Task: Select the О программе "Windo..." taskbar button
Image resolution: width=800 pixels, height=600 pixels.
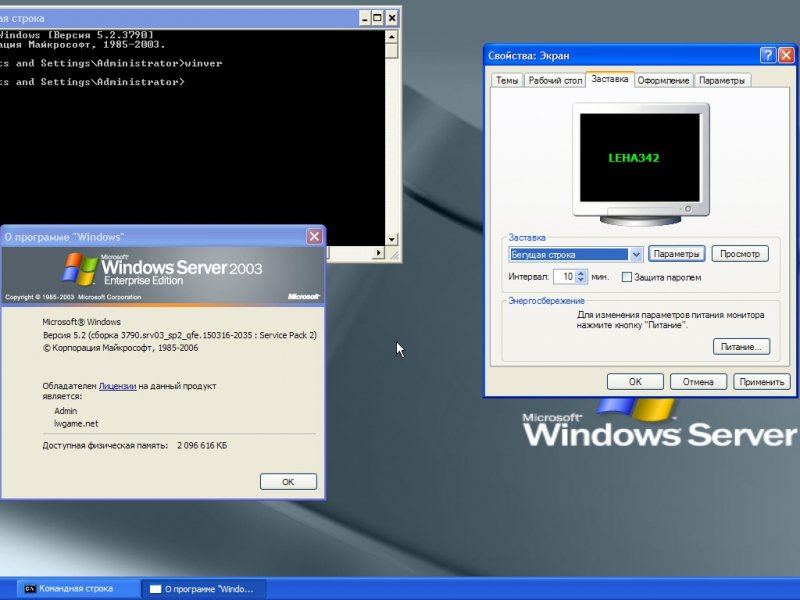Action: point(203,589)
